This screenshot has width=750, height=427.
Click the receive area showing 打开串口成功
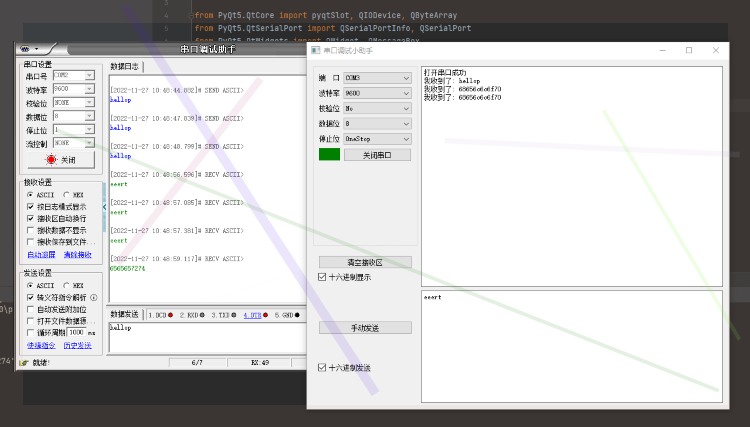[x=572, y=176]
